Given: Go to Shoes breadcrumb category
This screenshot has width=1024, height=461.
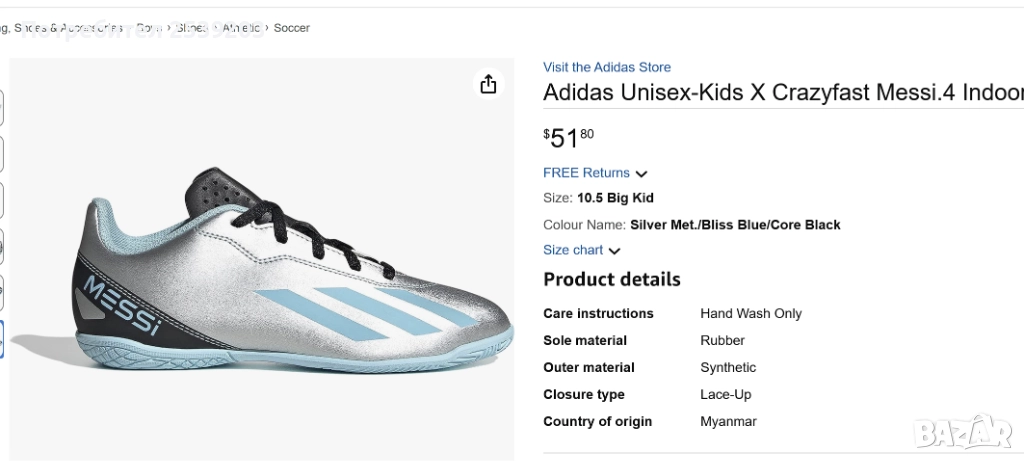Looking at the screenshot, I should point(190,28).
